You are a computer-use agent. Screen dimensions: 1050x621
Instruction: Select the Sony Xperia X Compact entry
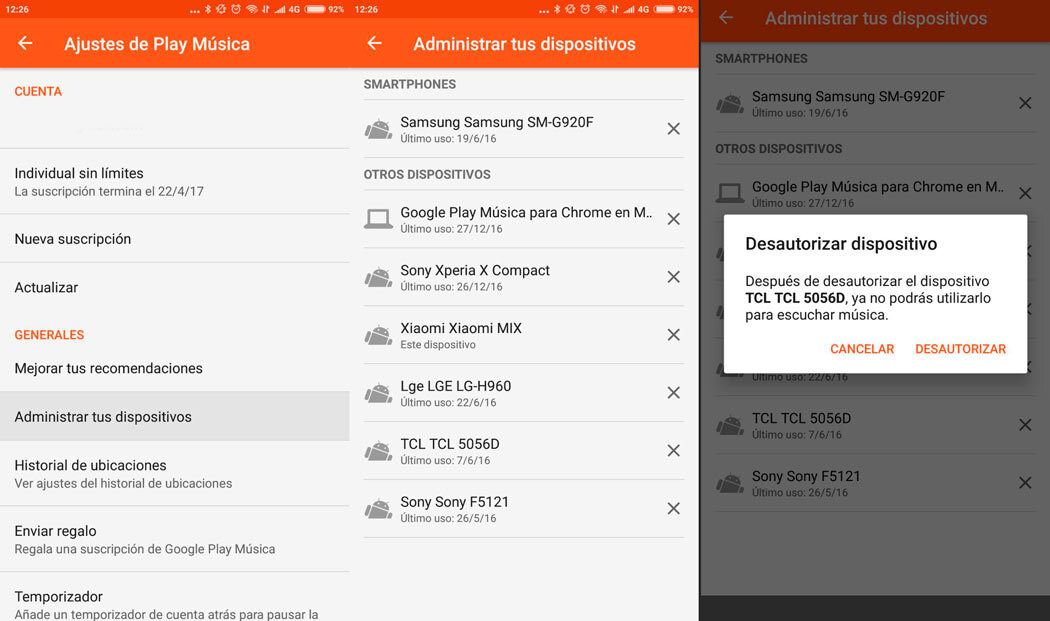pyautogui.click(x=475, y=277)
